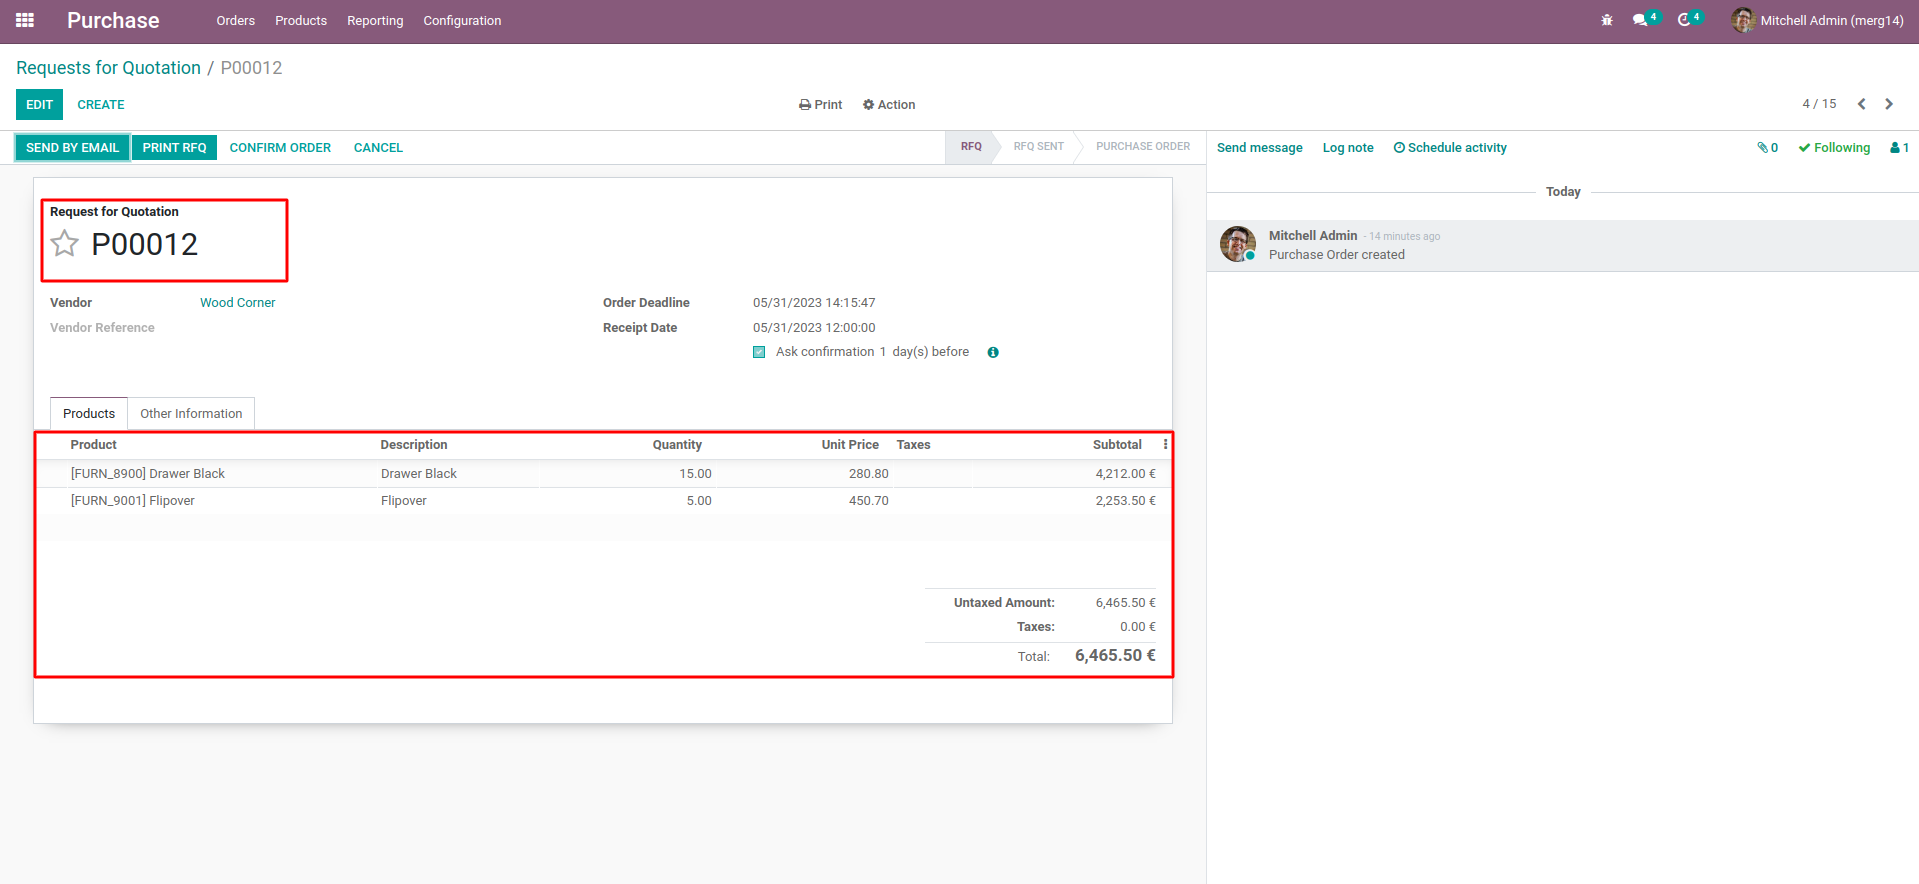Click the Confirm Order button
1919x884 pixels.
click(x=280, y=148)
